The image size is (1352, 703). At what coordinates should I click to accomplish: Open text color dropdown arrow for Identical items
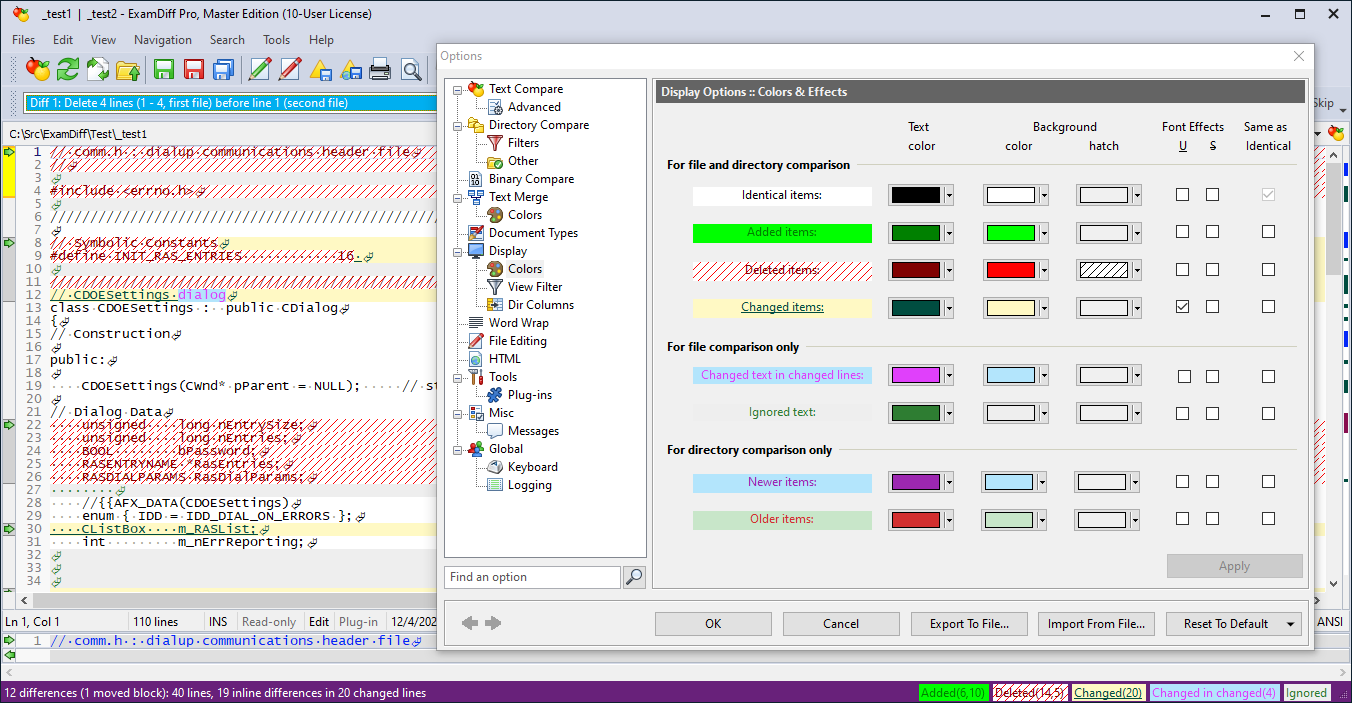click(949, 195)
